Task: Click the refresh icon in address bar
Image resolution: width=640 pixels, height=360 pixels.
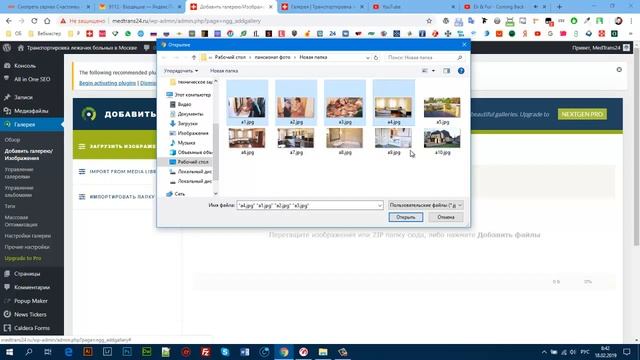Action: pos(376,58)
